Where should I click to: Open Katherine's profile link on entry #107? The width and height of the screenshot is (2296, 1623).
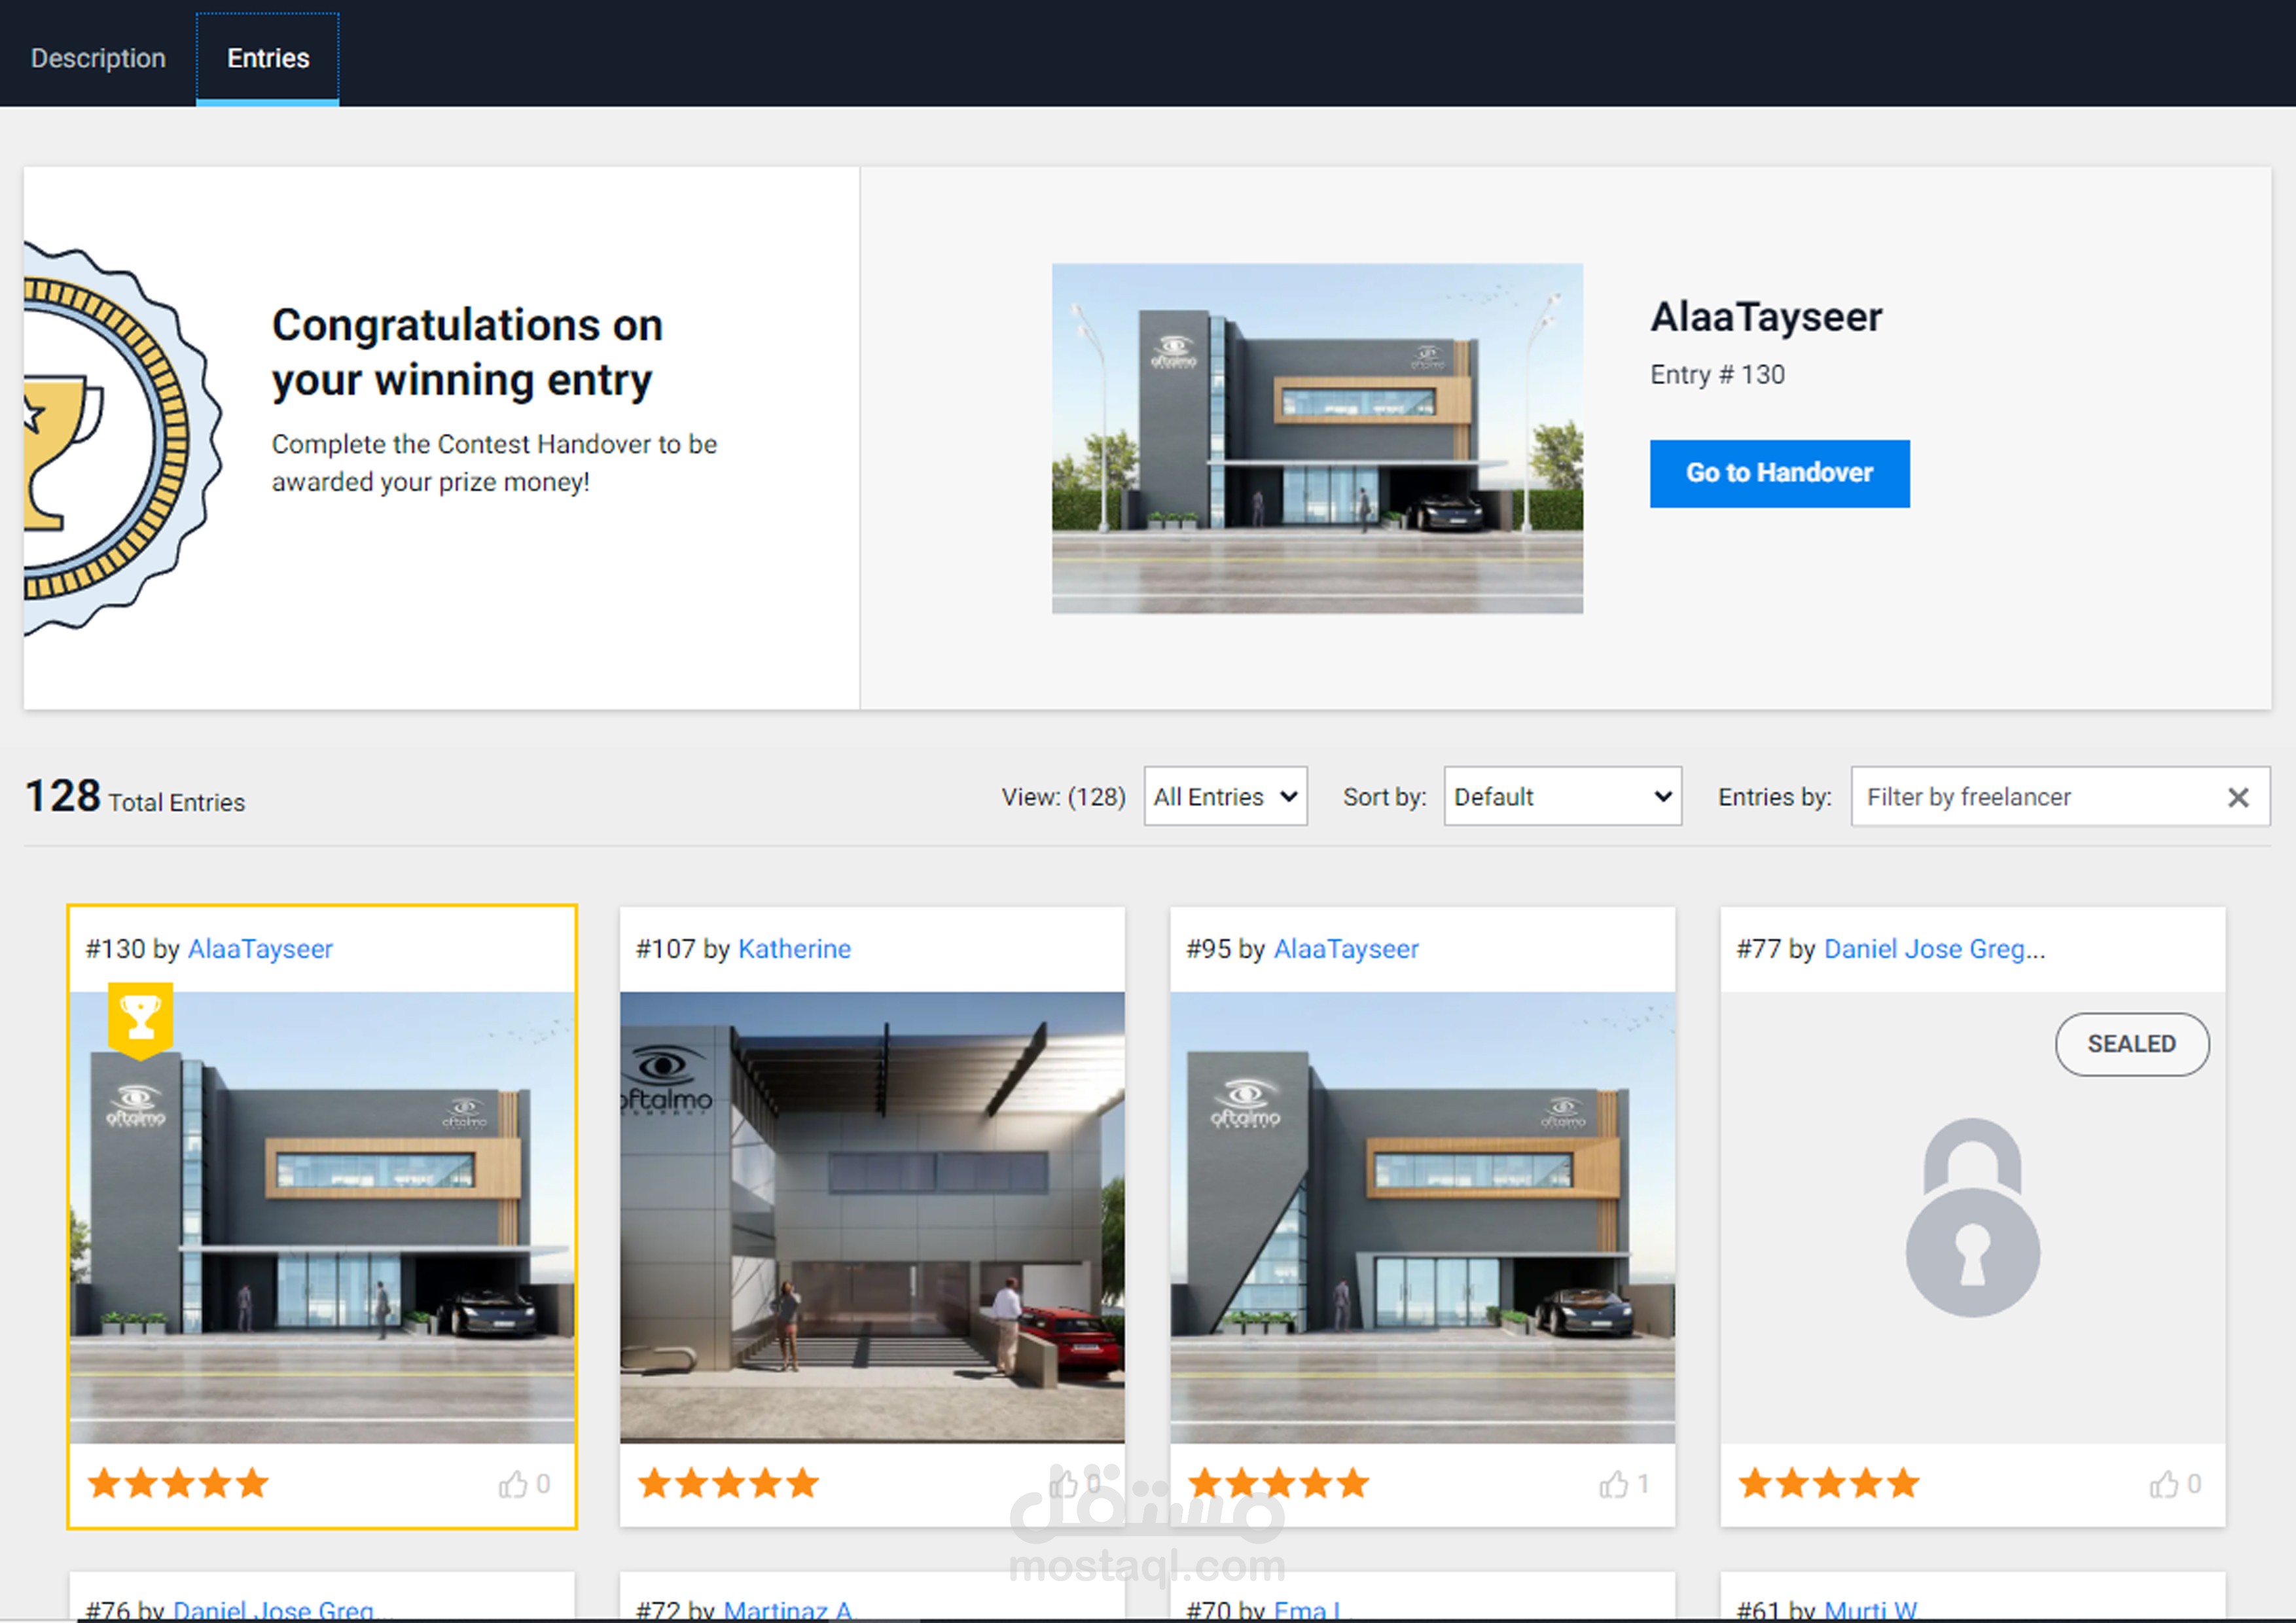click(x=794, y=949)
